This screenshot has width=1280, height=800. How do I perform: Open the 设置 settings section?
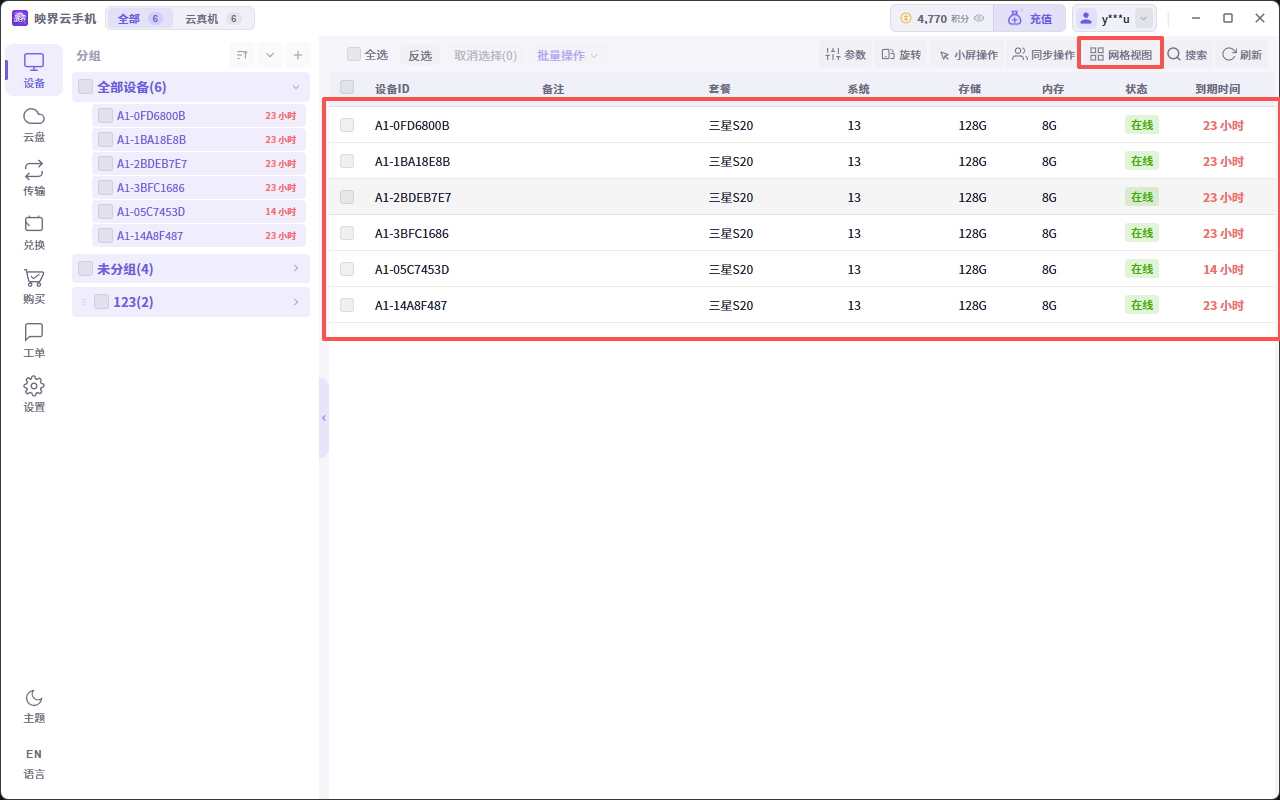click(x=34, y=395)
